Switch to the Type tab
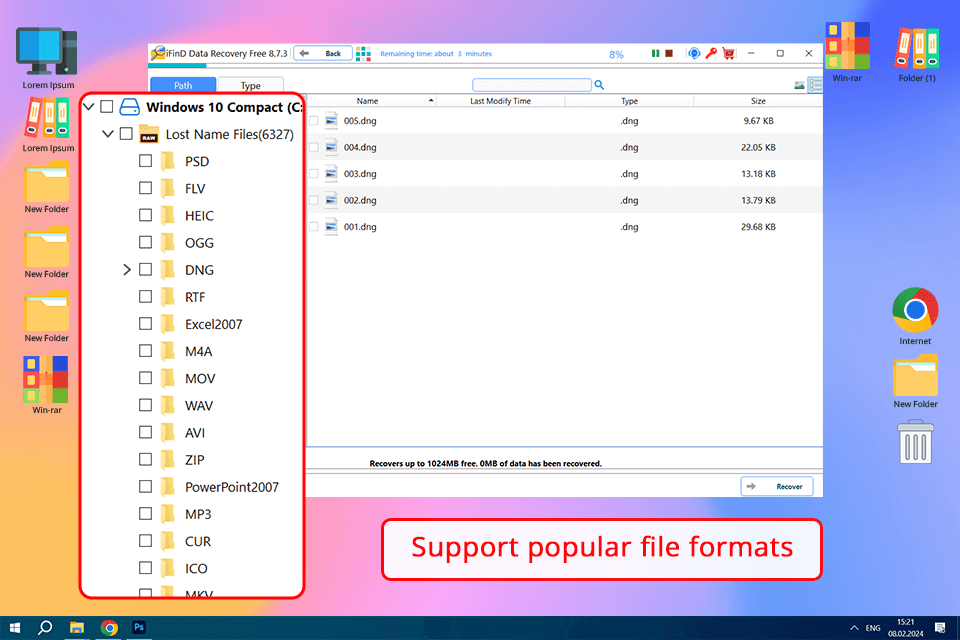The width and height of the screenshot is (960, 640). (x=250, y=85)
